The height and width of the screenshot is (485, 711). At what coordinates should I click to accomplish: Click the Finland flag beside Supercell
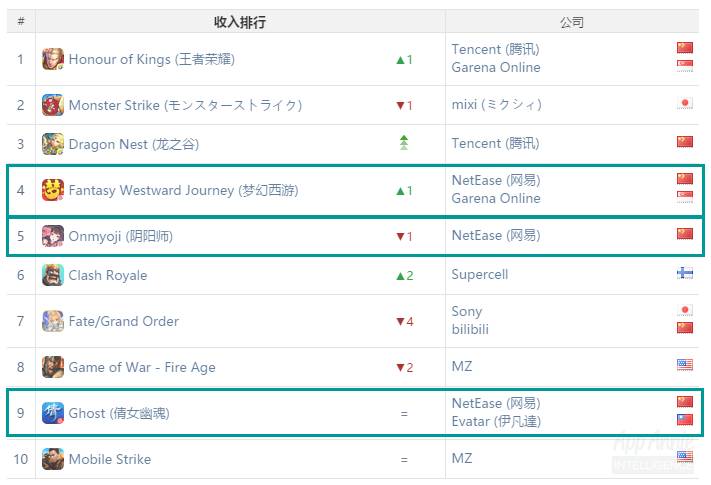coord(685,273)
